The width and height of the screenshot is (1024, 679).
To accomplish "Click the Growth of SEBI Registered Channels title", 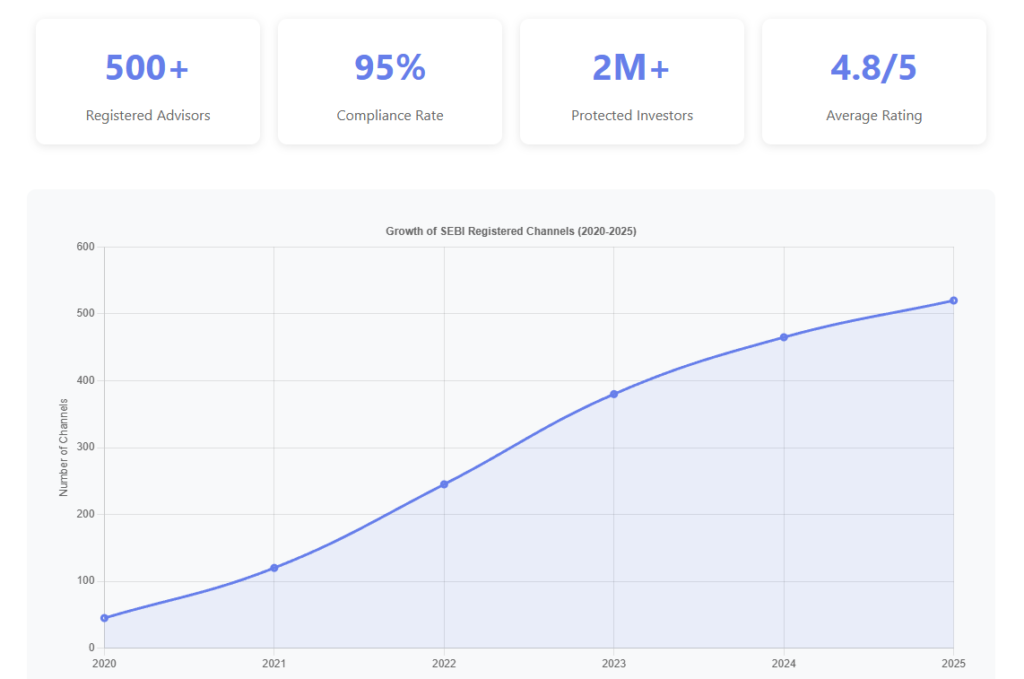I will coord(511,231).
